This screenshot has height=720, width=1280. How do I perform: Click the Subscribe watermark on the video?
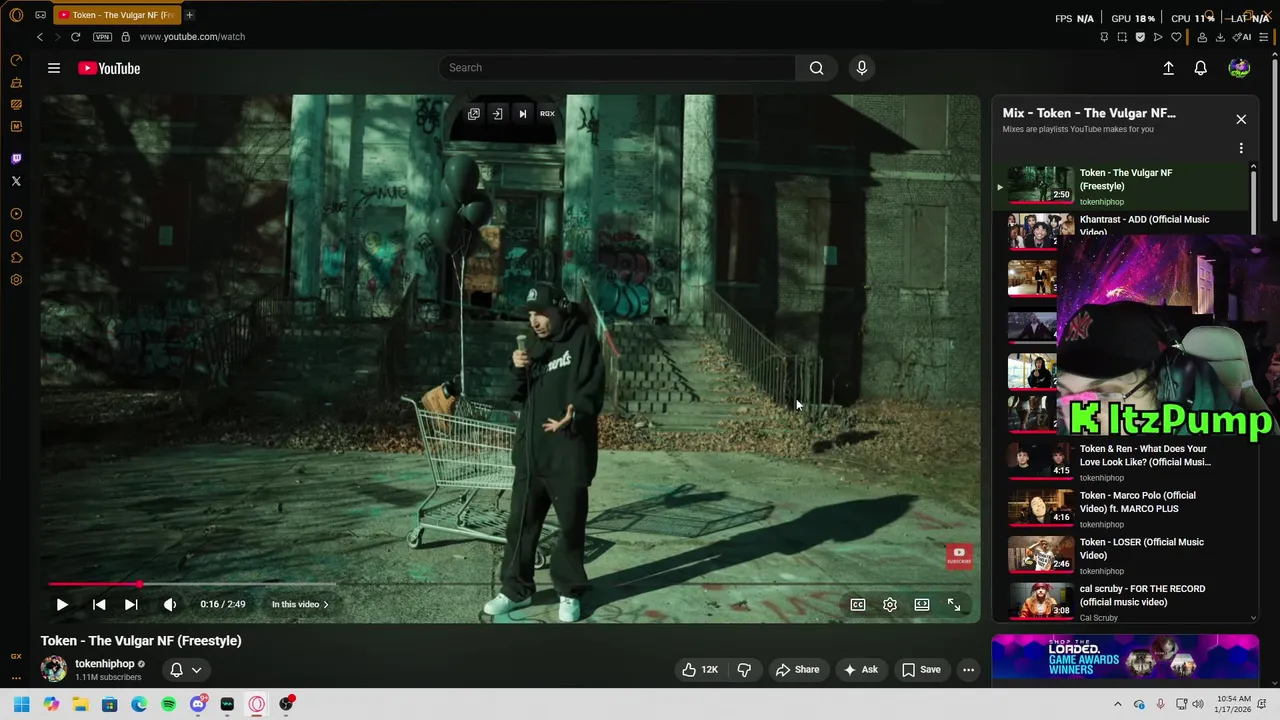(959, 556)
